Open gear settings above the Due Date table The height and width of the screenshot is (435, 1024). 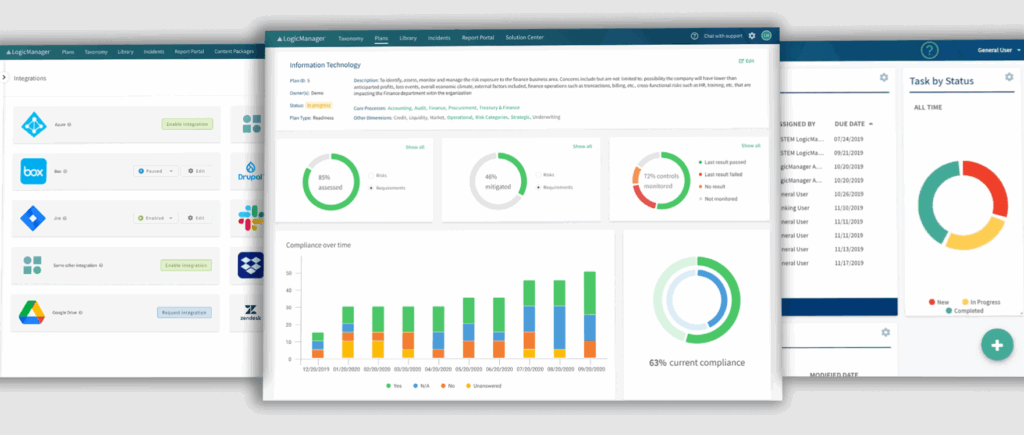tap(884, 78)
